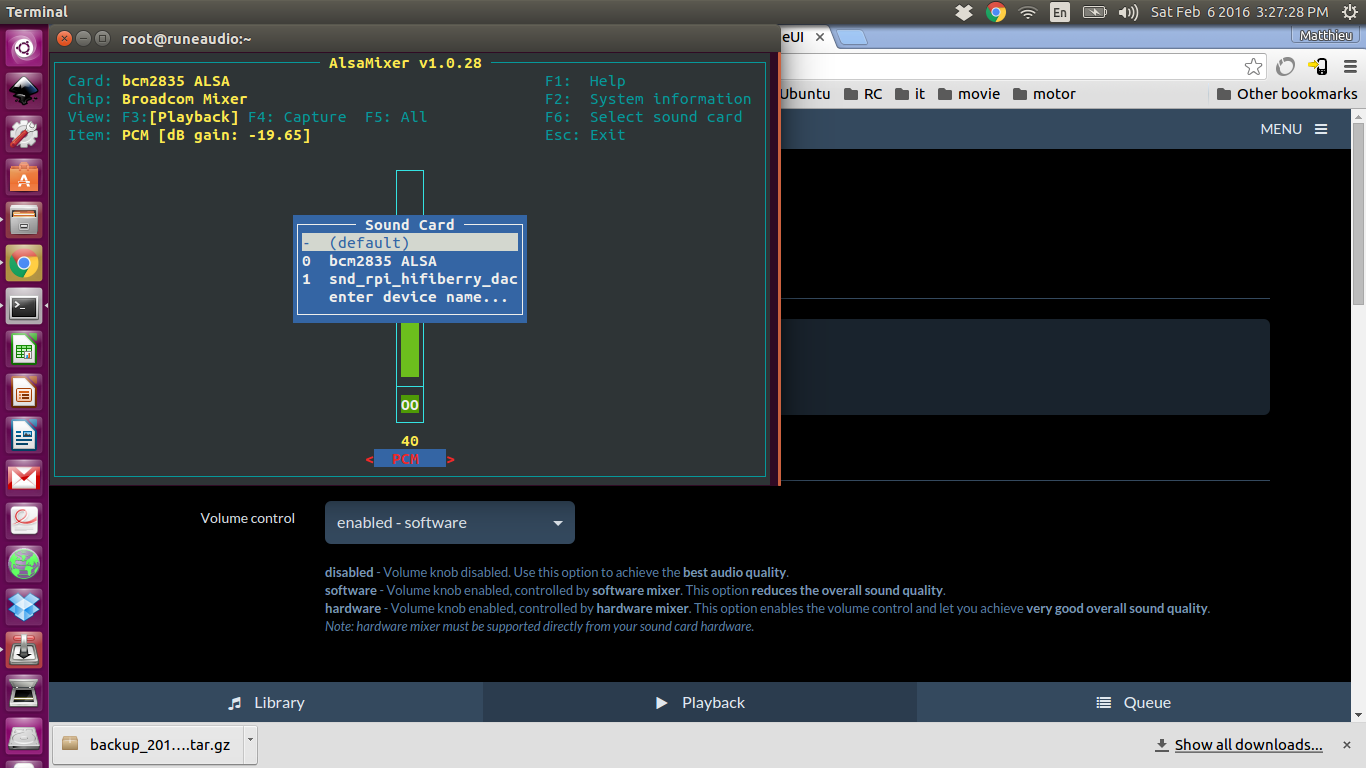Click the clock in the top panel
The image size is (1366, 768).
[1239, 12]
